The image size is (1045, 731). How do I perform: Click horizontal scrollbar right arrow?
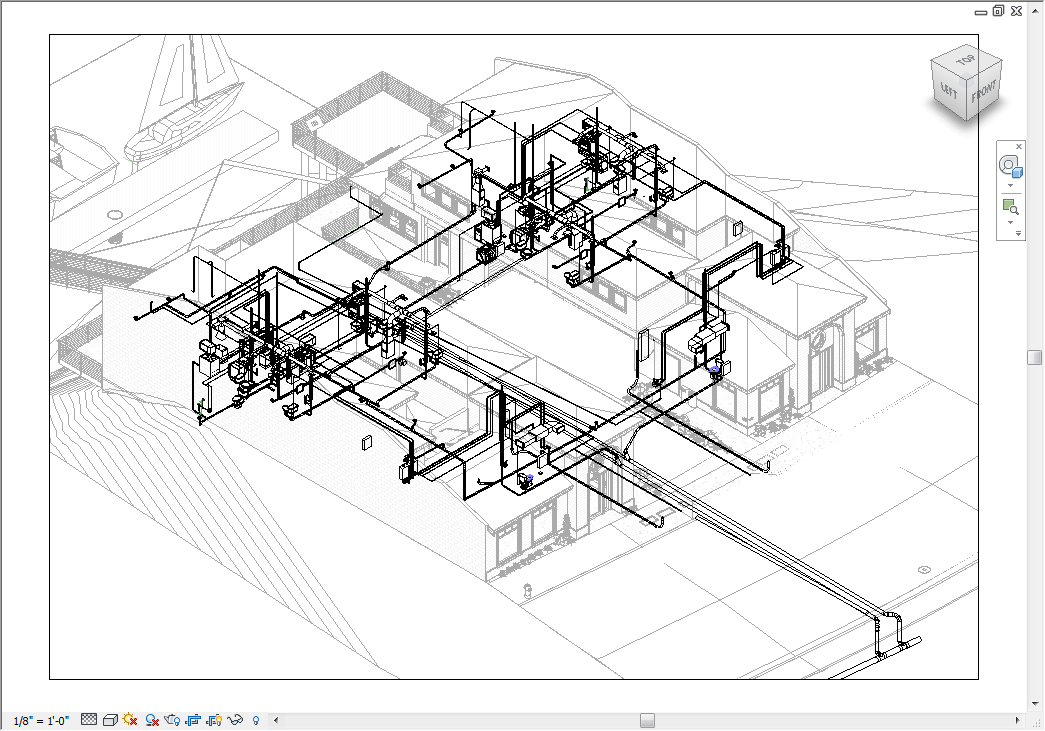click(x=1017, y=720)
